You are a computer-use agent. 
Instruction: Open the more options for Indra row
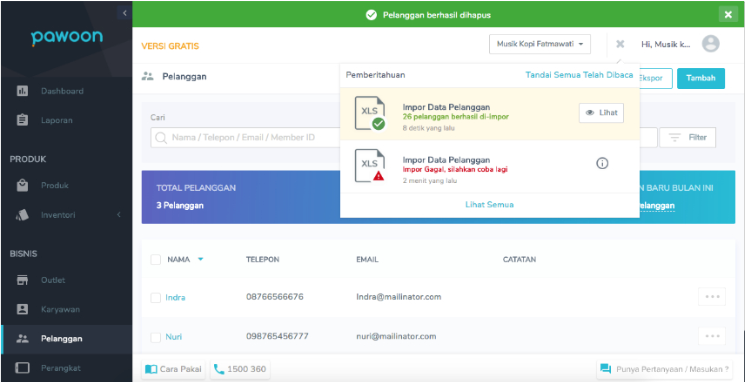click(x=712, y=296)
